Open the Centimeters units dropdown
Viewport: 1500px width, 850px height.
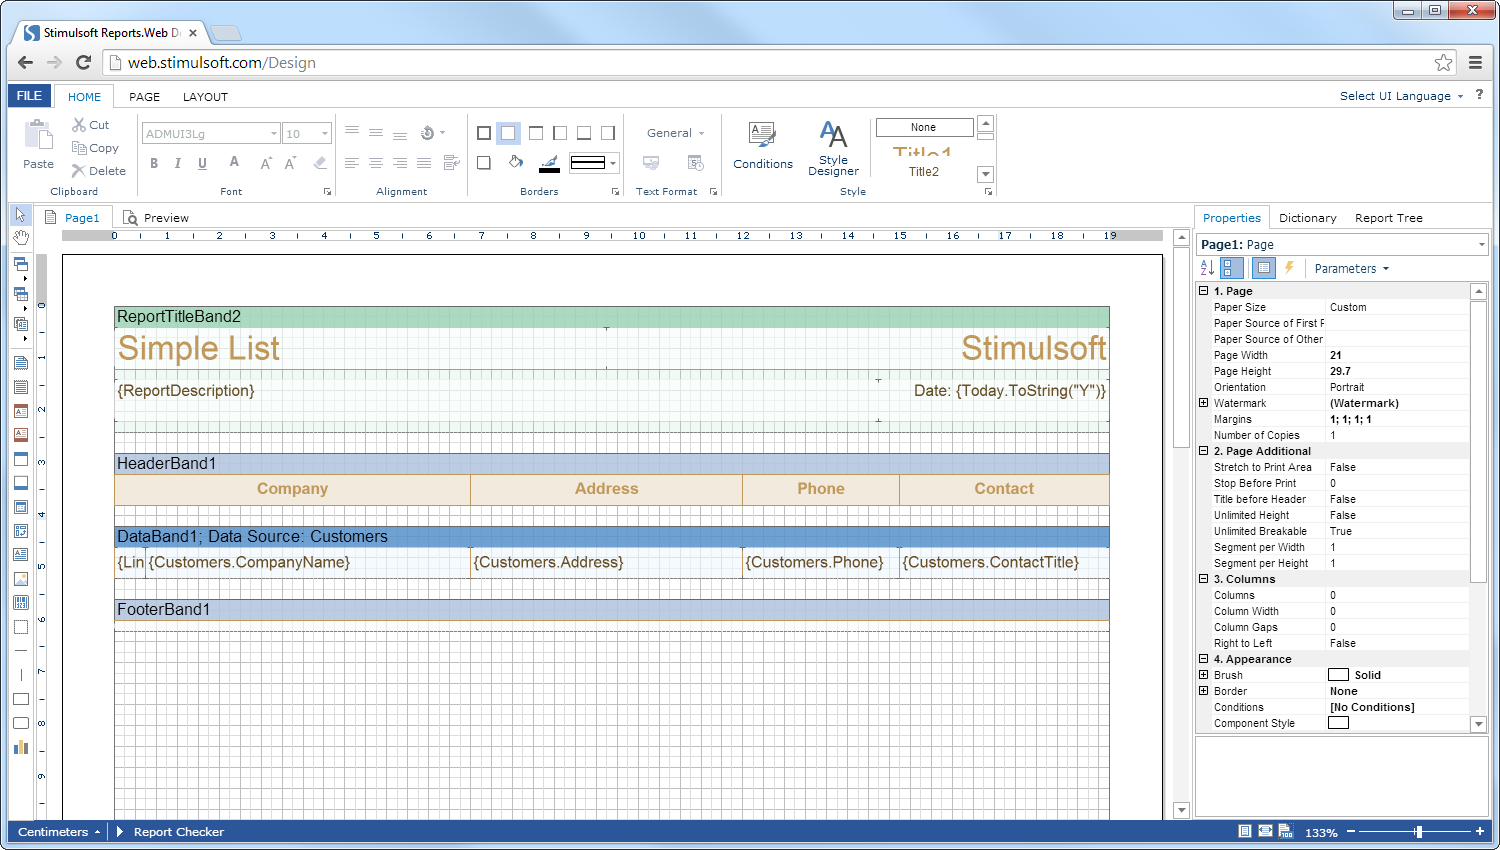[55, 831]
